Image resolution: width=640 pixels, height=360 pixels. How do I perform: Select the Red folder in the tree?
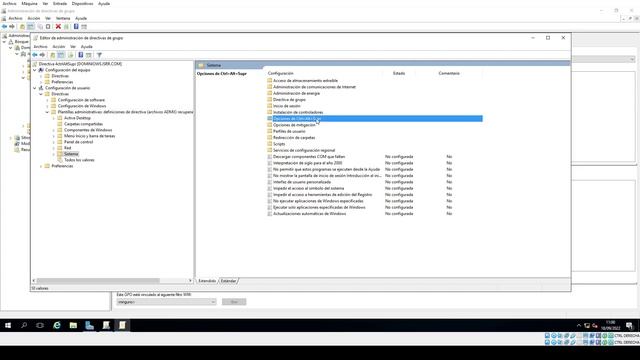(68, 148)
